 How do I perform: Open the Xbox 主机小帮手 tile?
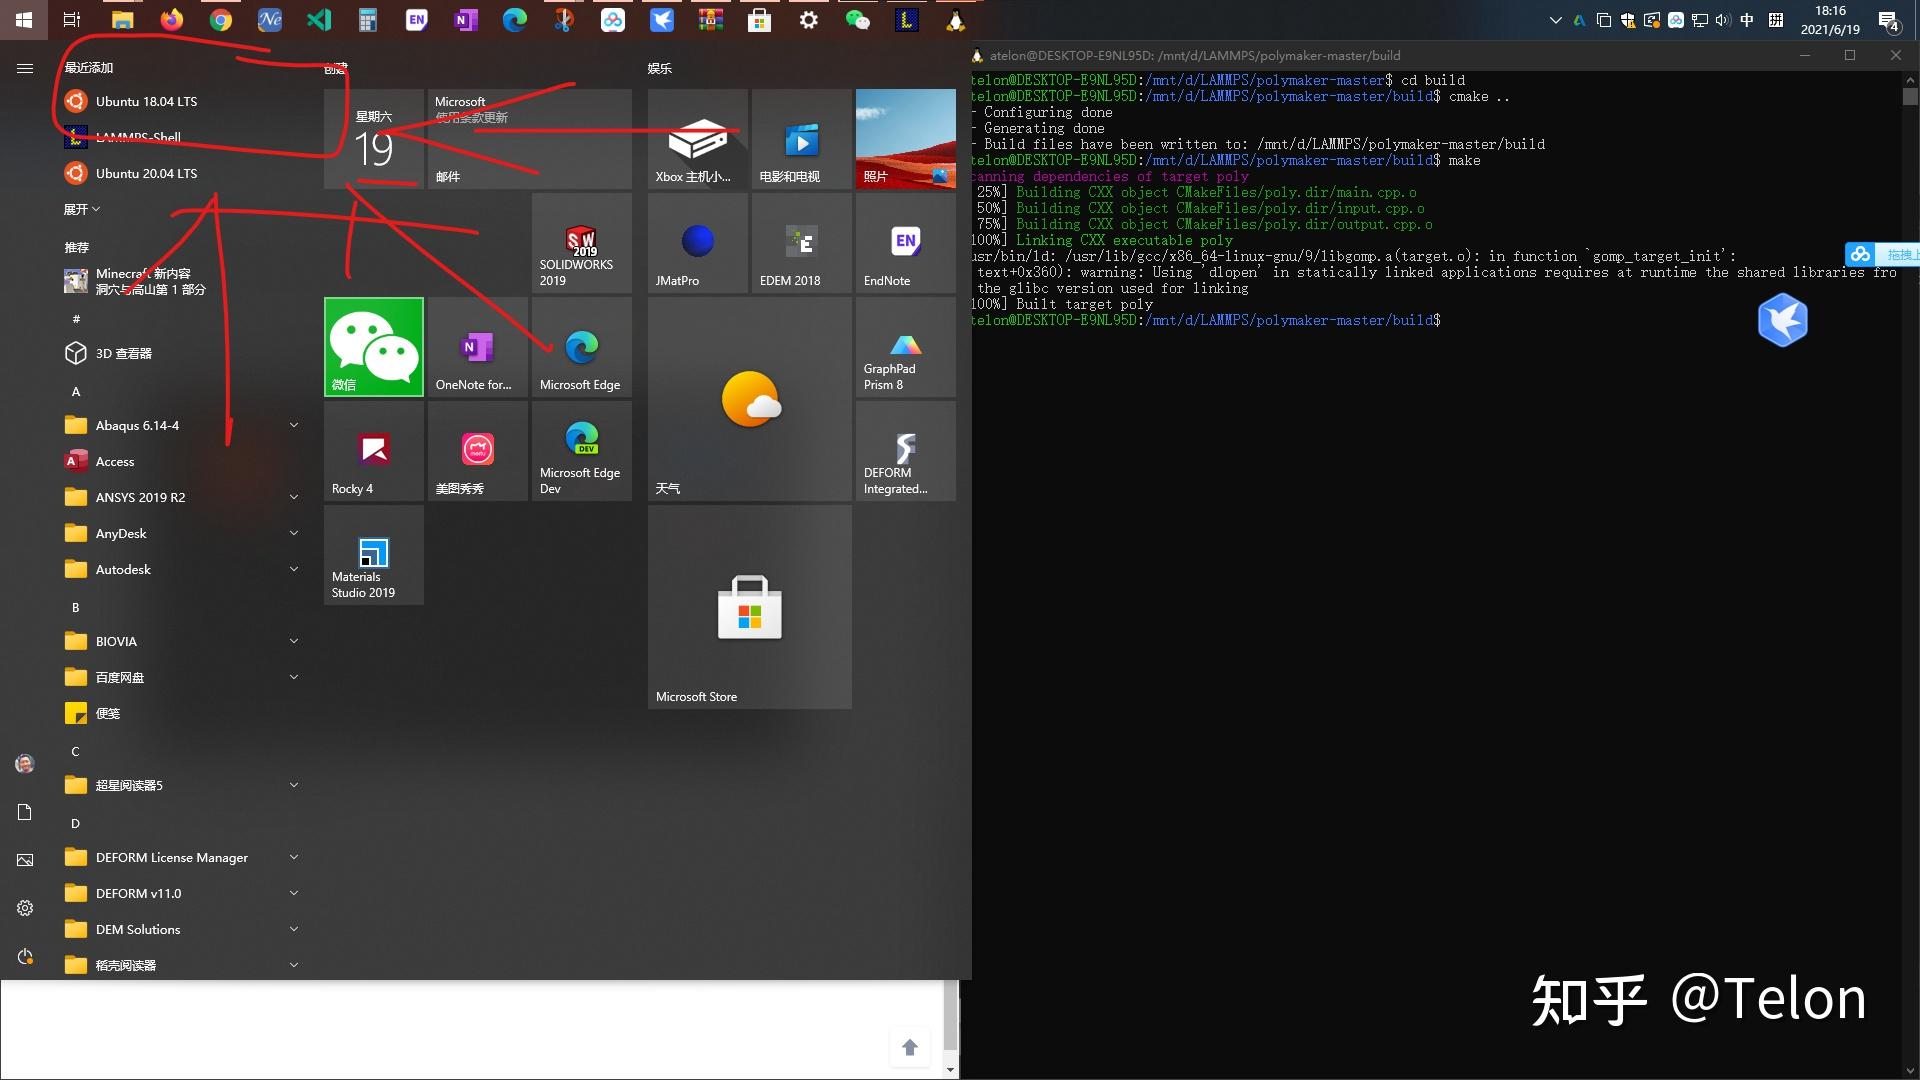point(698,139)
